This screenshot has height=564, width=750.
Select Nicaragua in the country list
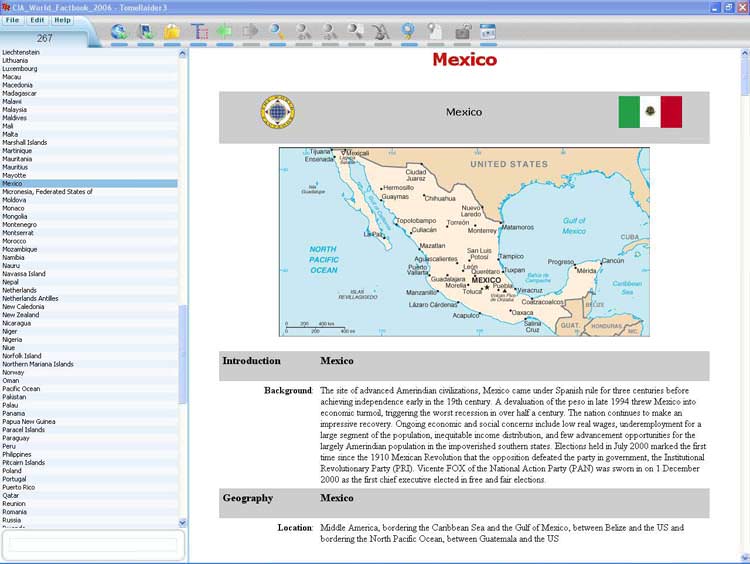(x=17, y=323)
